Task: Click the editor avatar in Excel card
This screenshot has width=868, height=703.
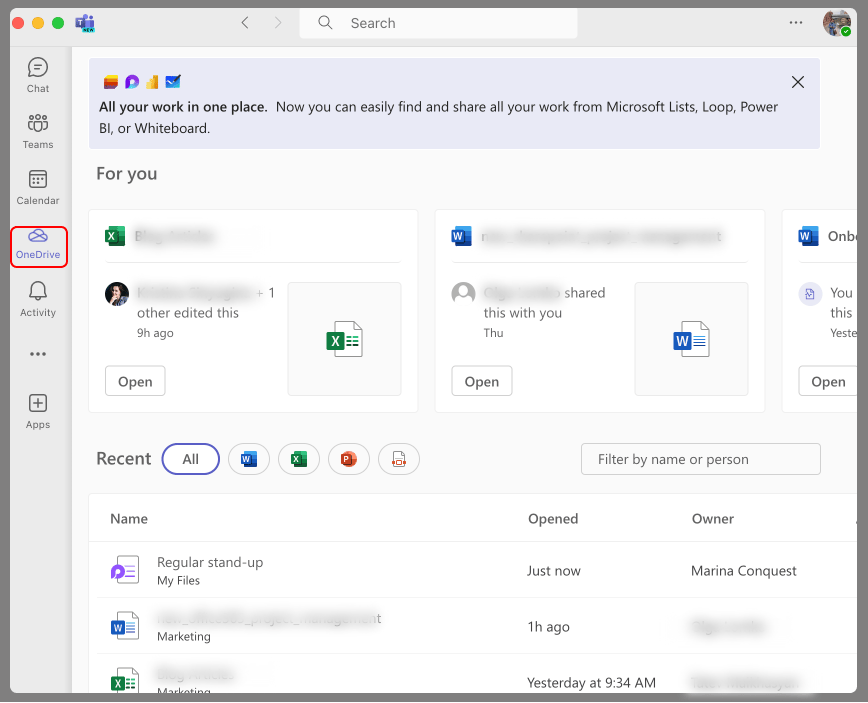Action: 117,294
